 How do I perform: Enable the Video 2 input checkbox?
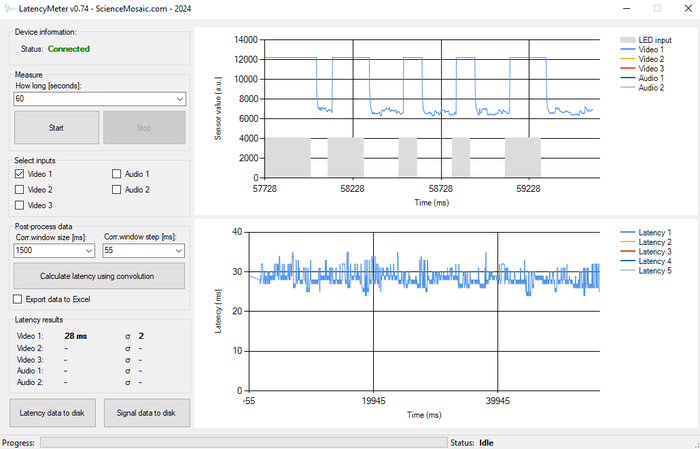click(20, 190)
